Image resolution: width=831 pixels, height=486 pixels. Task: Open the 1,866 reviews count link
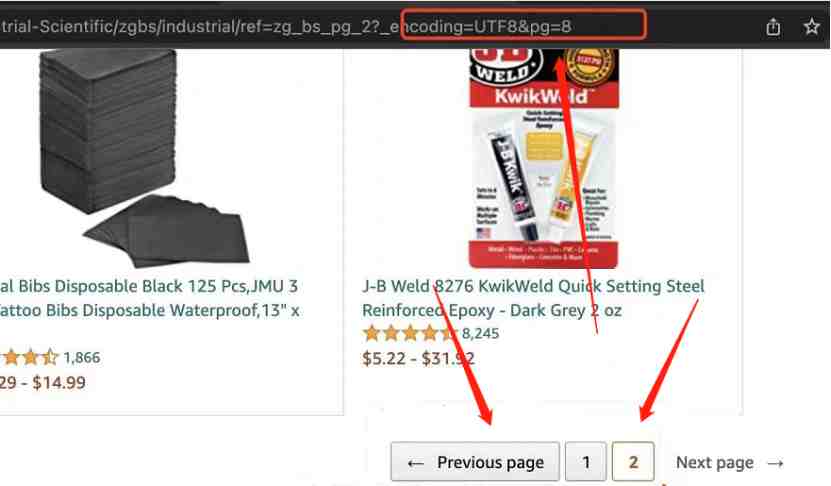point(82,357)
